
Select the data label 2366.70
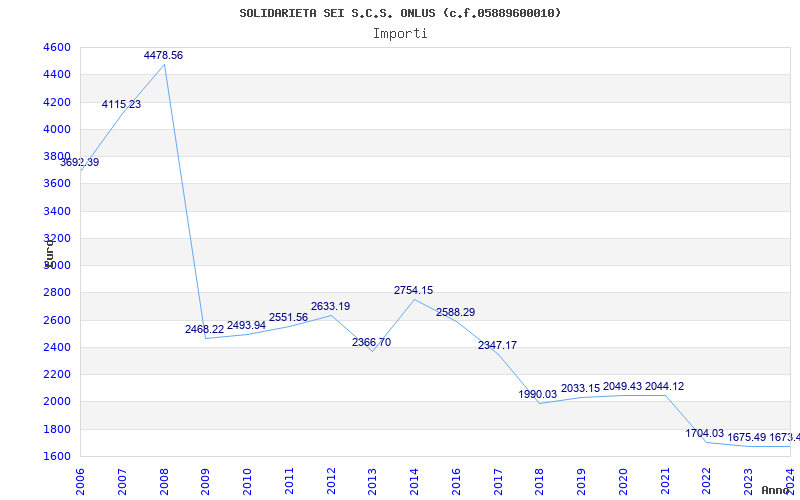point(371,342)
